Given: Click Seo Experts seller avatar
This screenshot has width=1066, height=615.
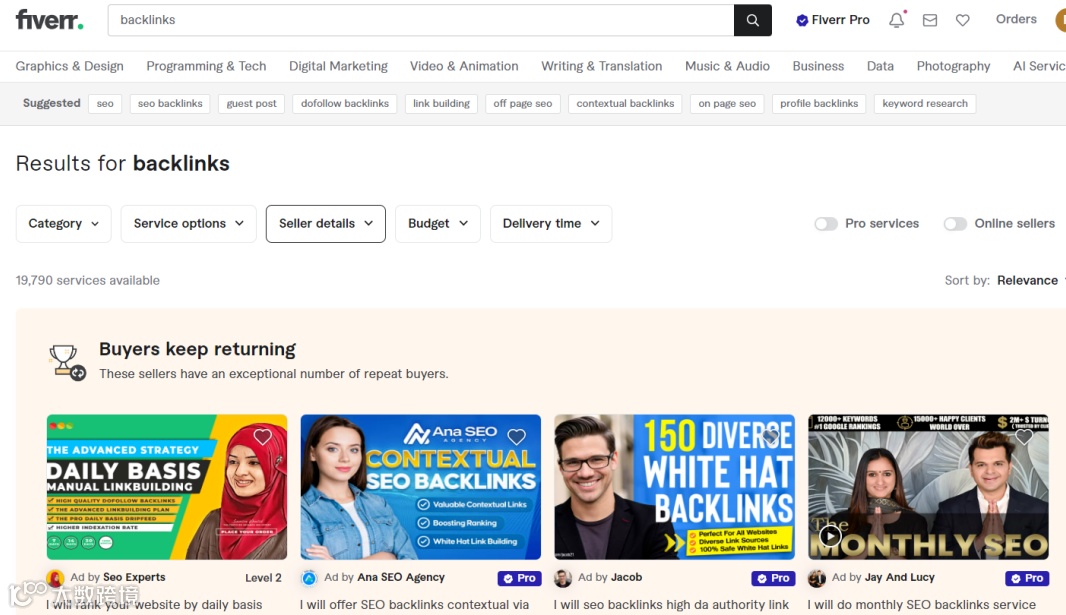Looking at the screenshot, I should (55, 578).
